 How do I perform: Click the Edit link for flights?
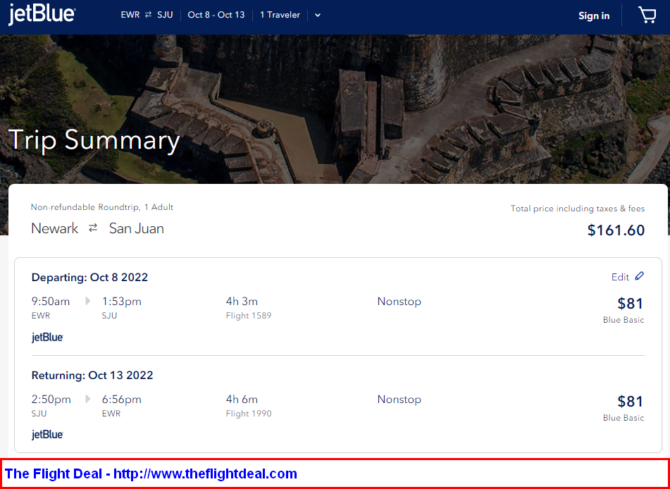click(620, 277)
